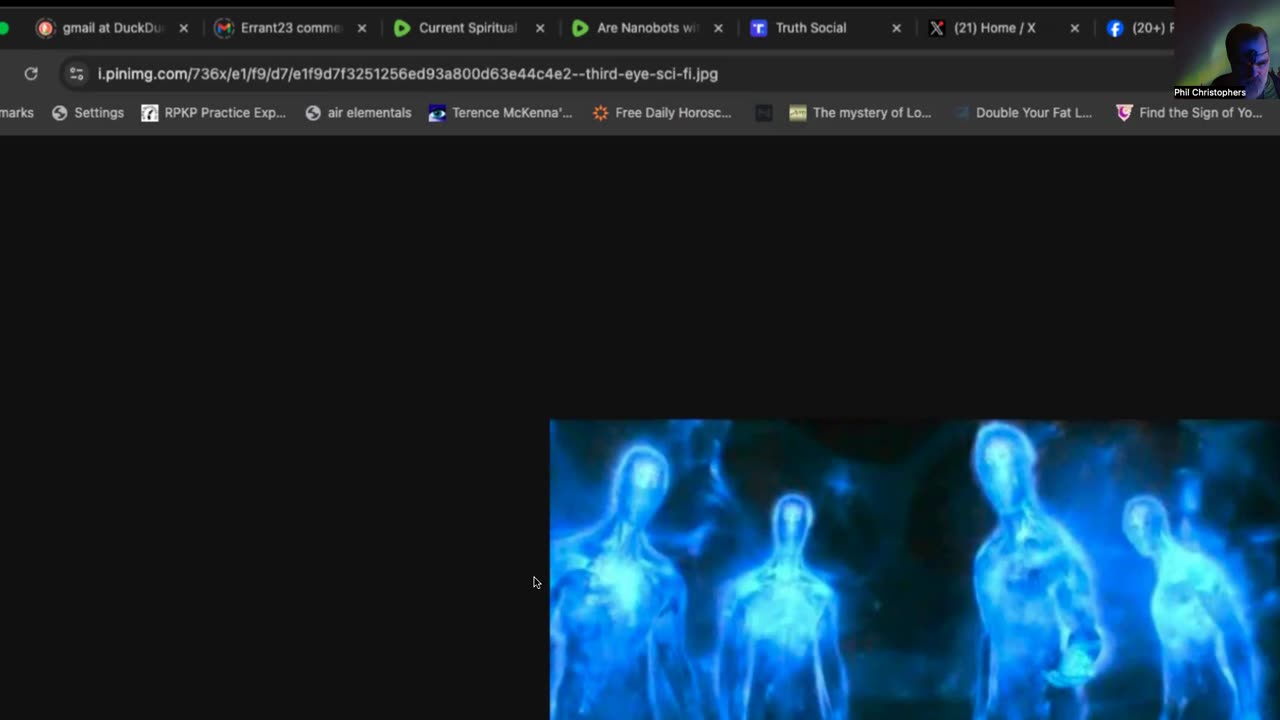Switch to gmail at DuckDuckGo tab
Screen dimensions: 1280x720
[112, 28]
